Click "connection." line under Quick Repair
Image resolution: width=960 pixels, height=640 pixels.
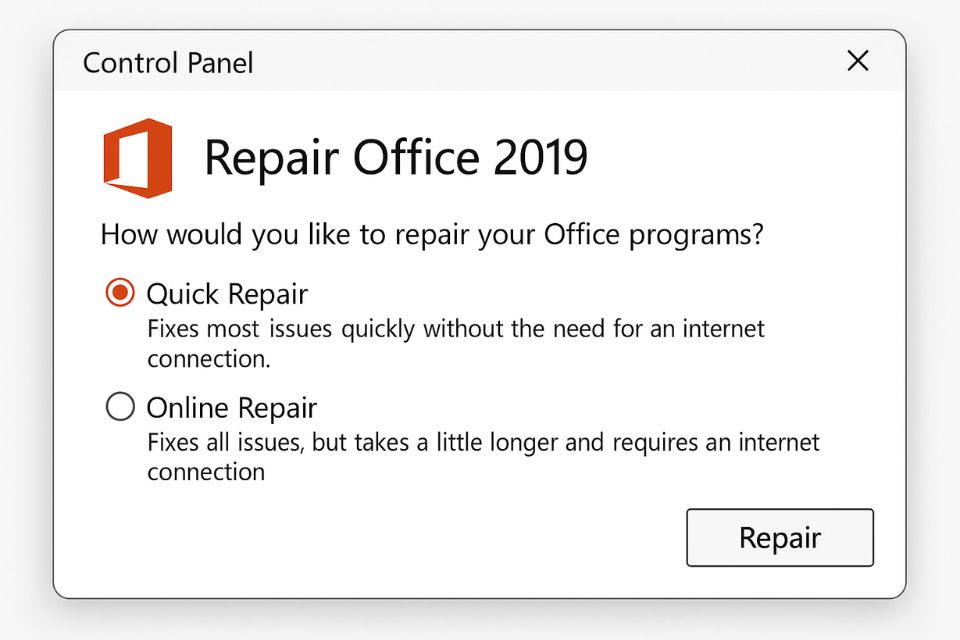pyautogui.click(x=208, y=358)
